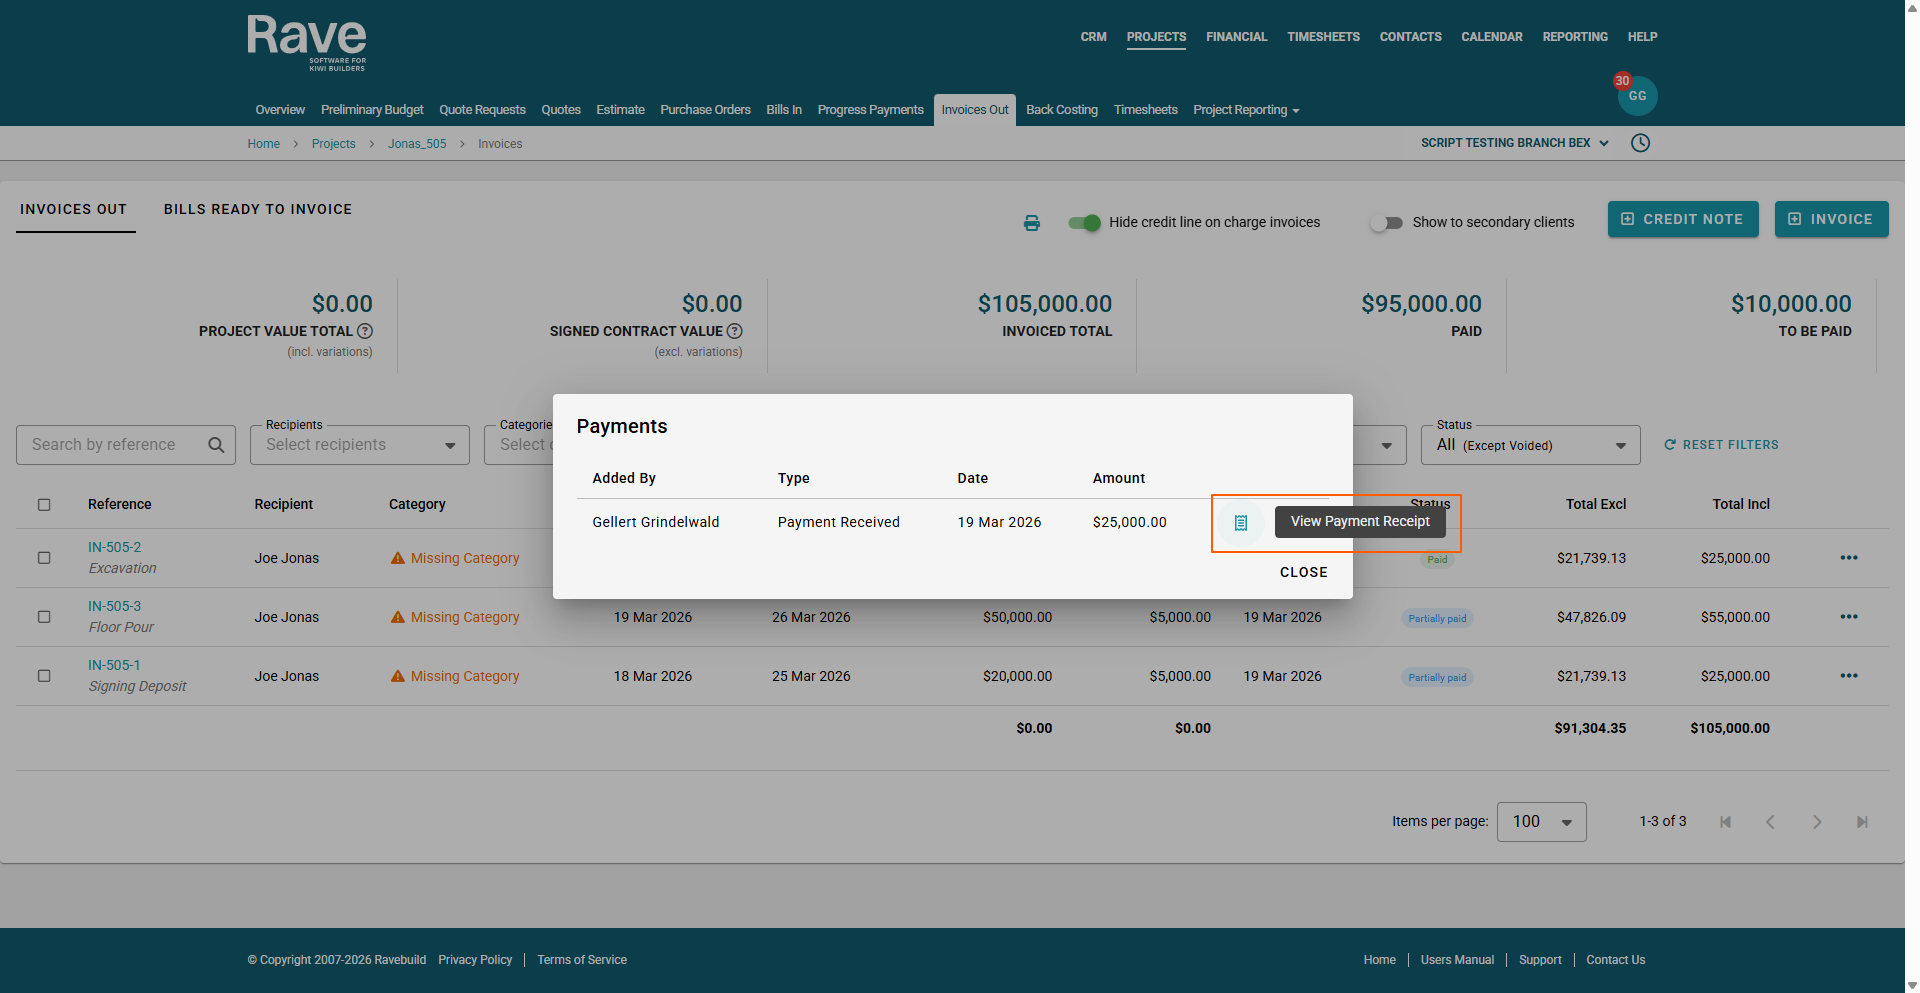Enable Show to secondary clients switch

click(x=1386, y=223)
